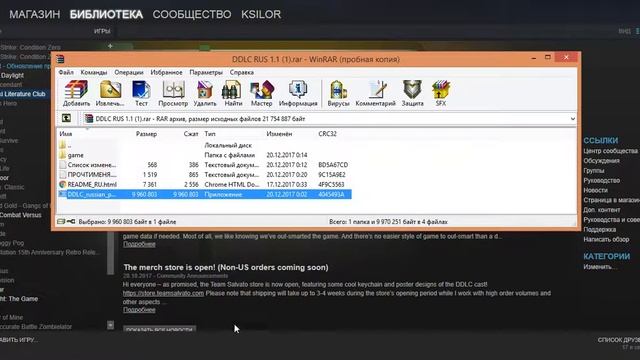Image resolution: width=640 pixels, height=360 pixels.
Task: Run the Вирусы (Virus scan) tool
Action: [338, 93]
